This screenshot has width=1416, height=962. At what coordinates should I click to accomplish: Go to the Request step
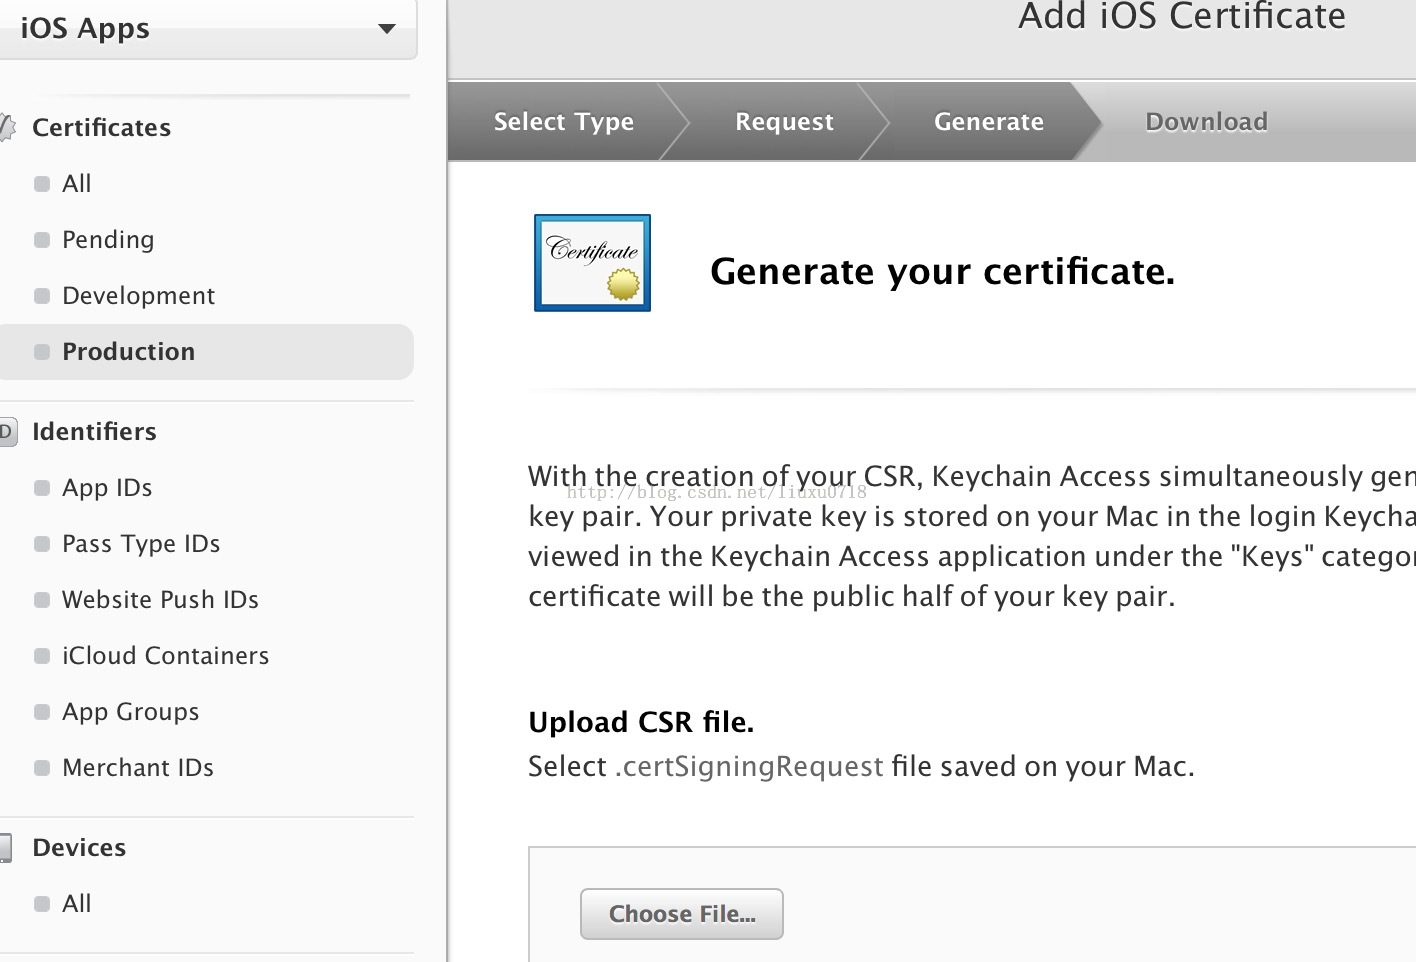784,122
